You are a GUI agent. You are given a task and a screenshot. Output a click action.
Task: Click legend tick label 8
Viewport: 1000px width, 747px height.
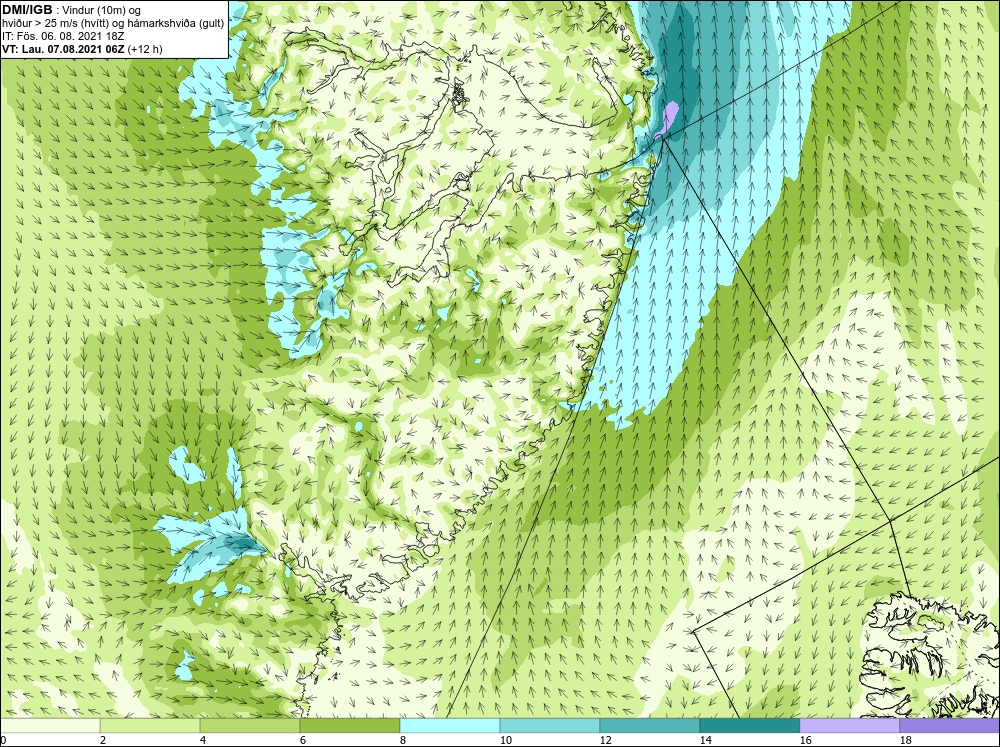coord(404,740)
